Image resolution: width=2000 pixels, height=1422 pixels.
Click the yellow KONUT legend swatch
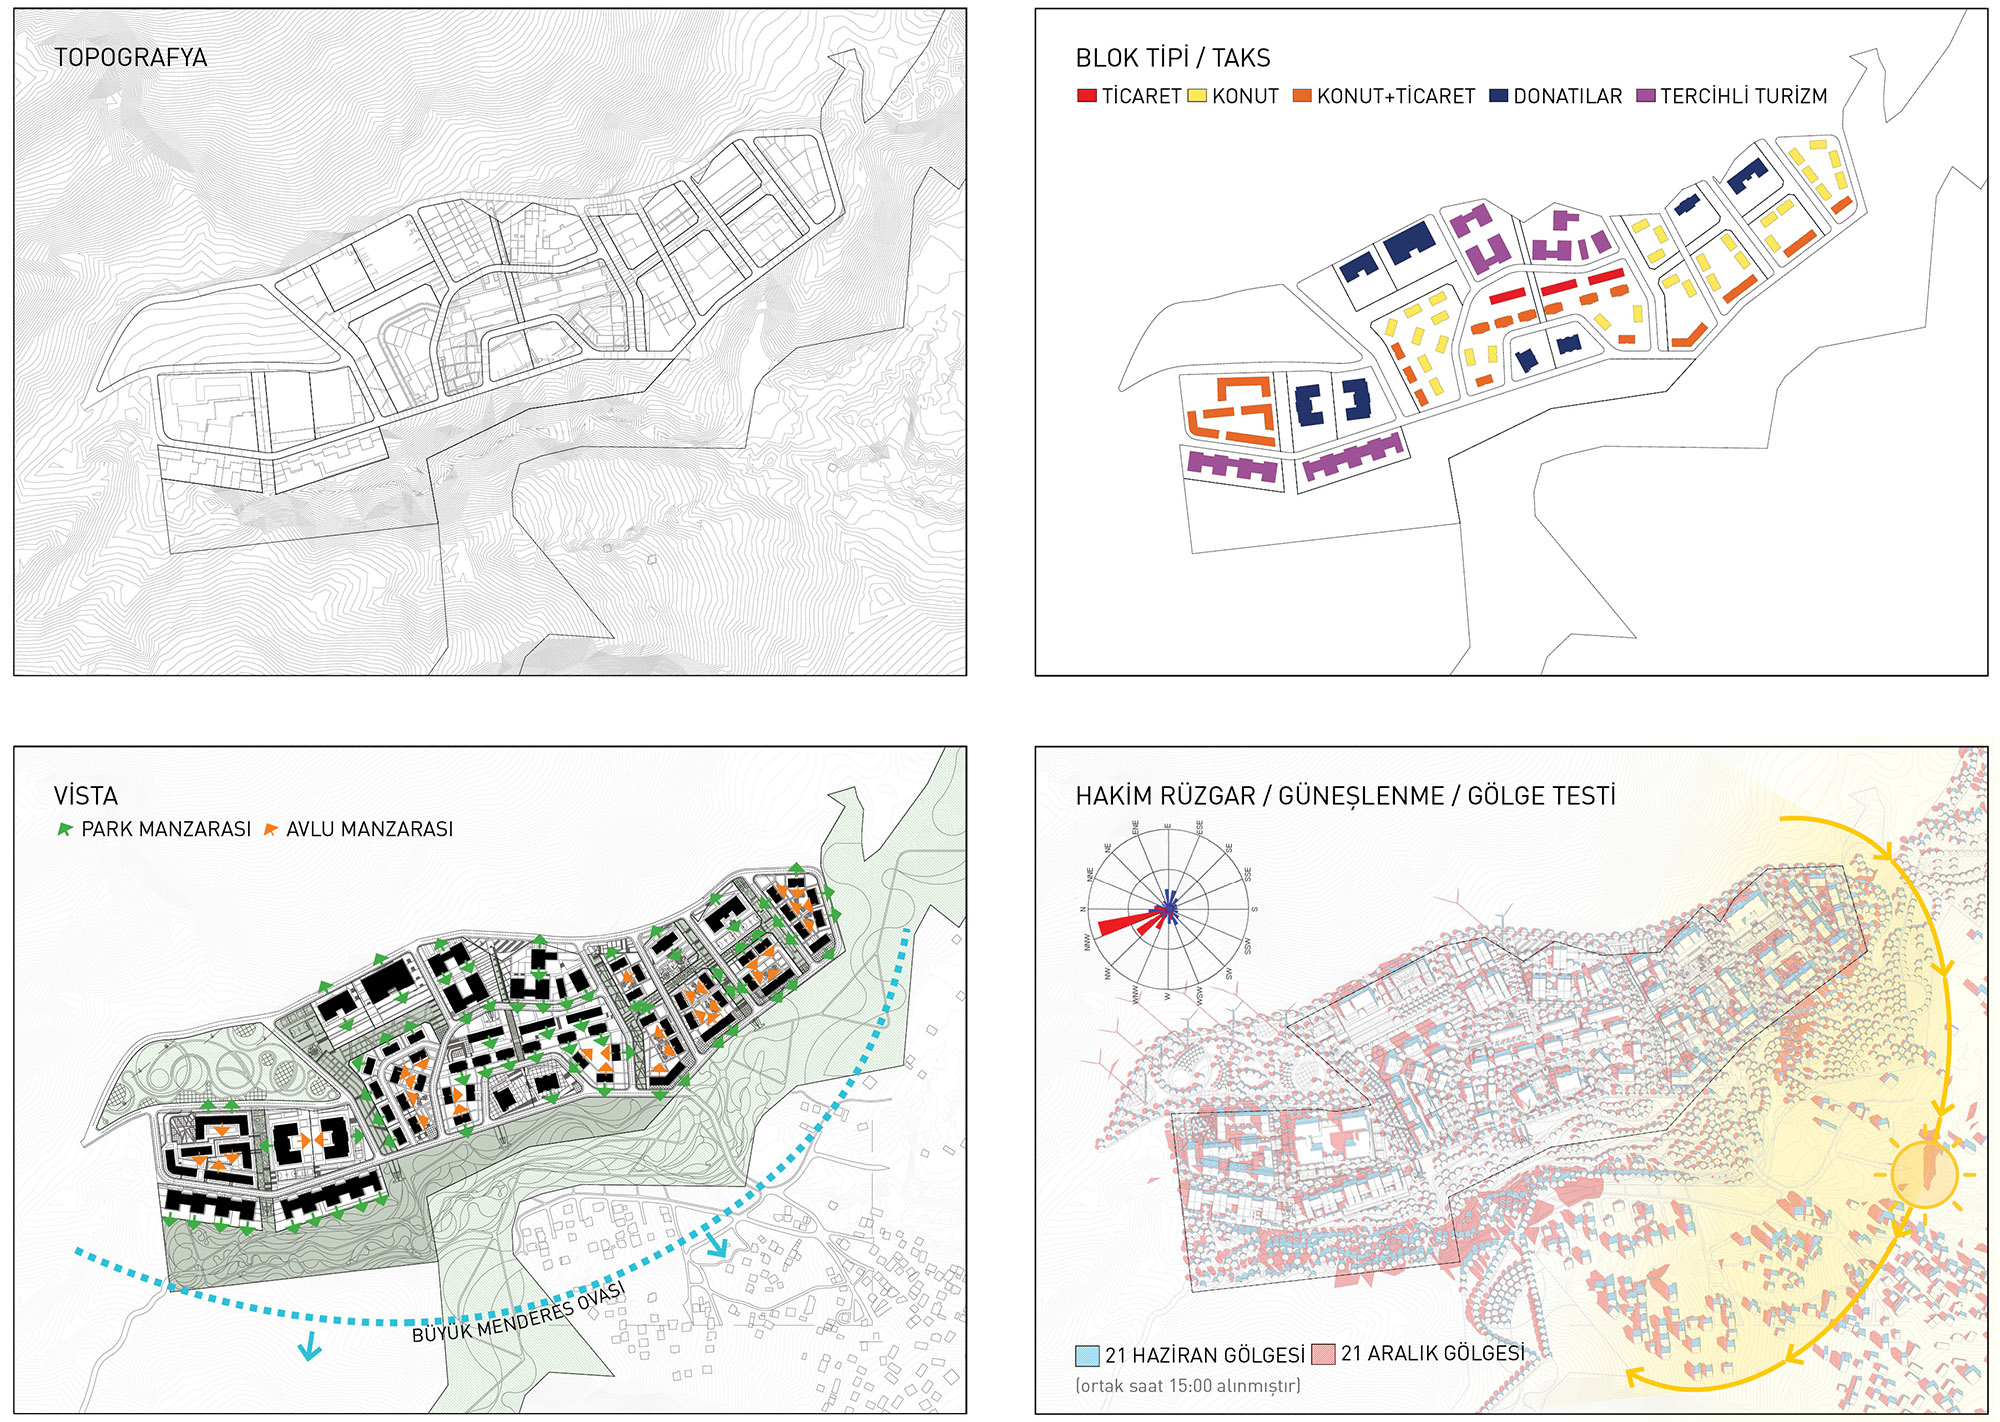click(x=1197, y=96)
